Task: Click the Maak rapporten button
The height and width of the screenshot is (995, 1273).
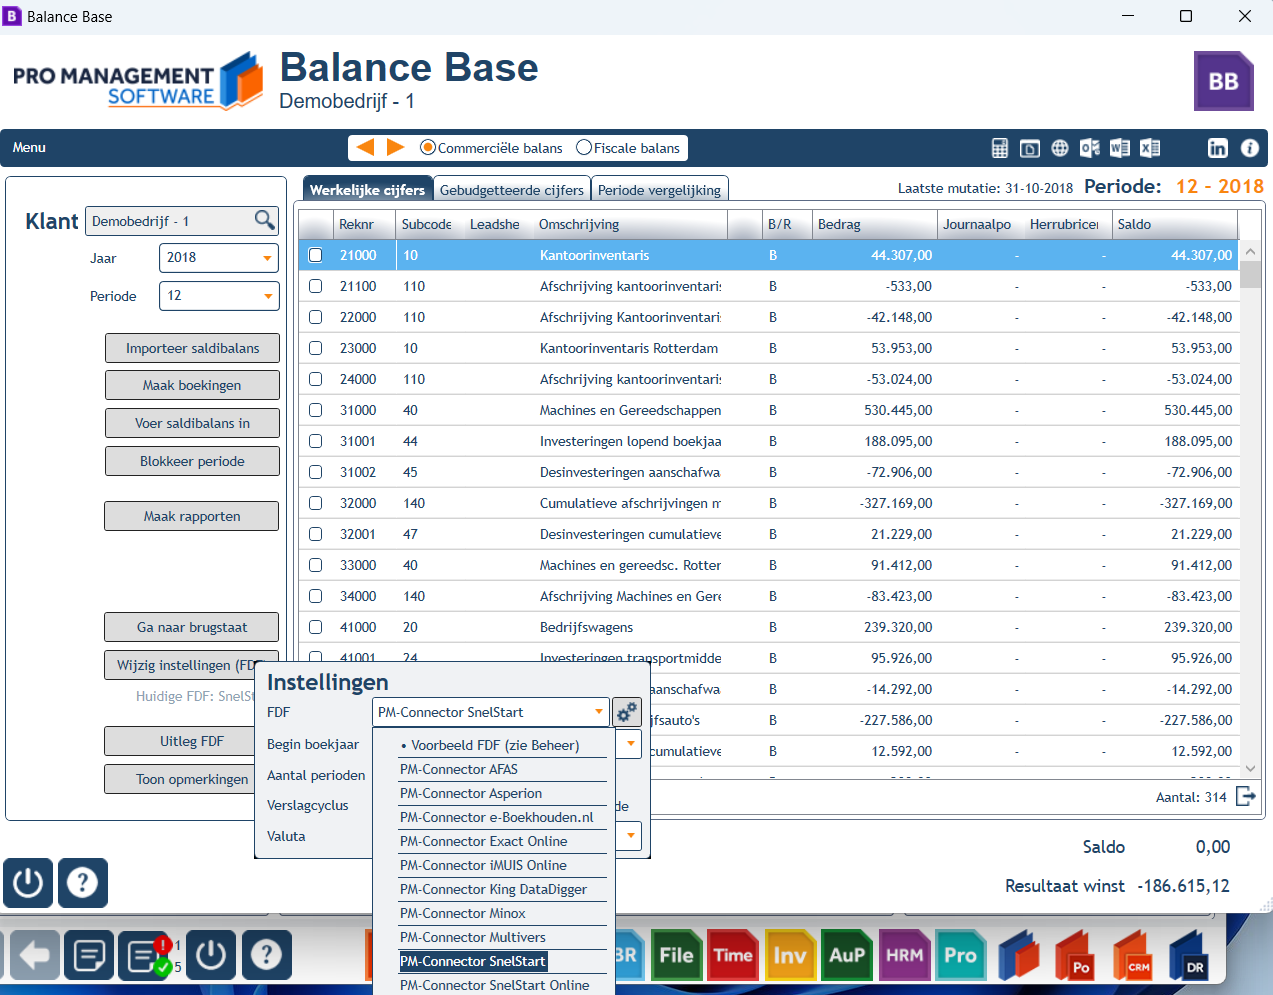Action: (192, 516)
